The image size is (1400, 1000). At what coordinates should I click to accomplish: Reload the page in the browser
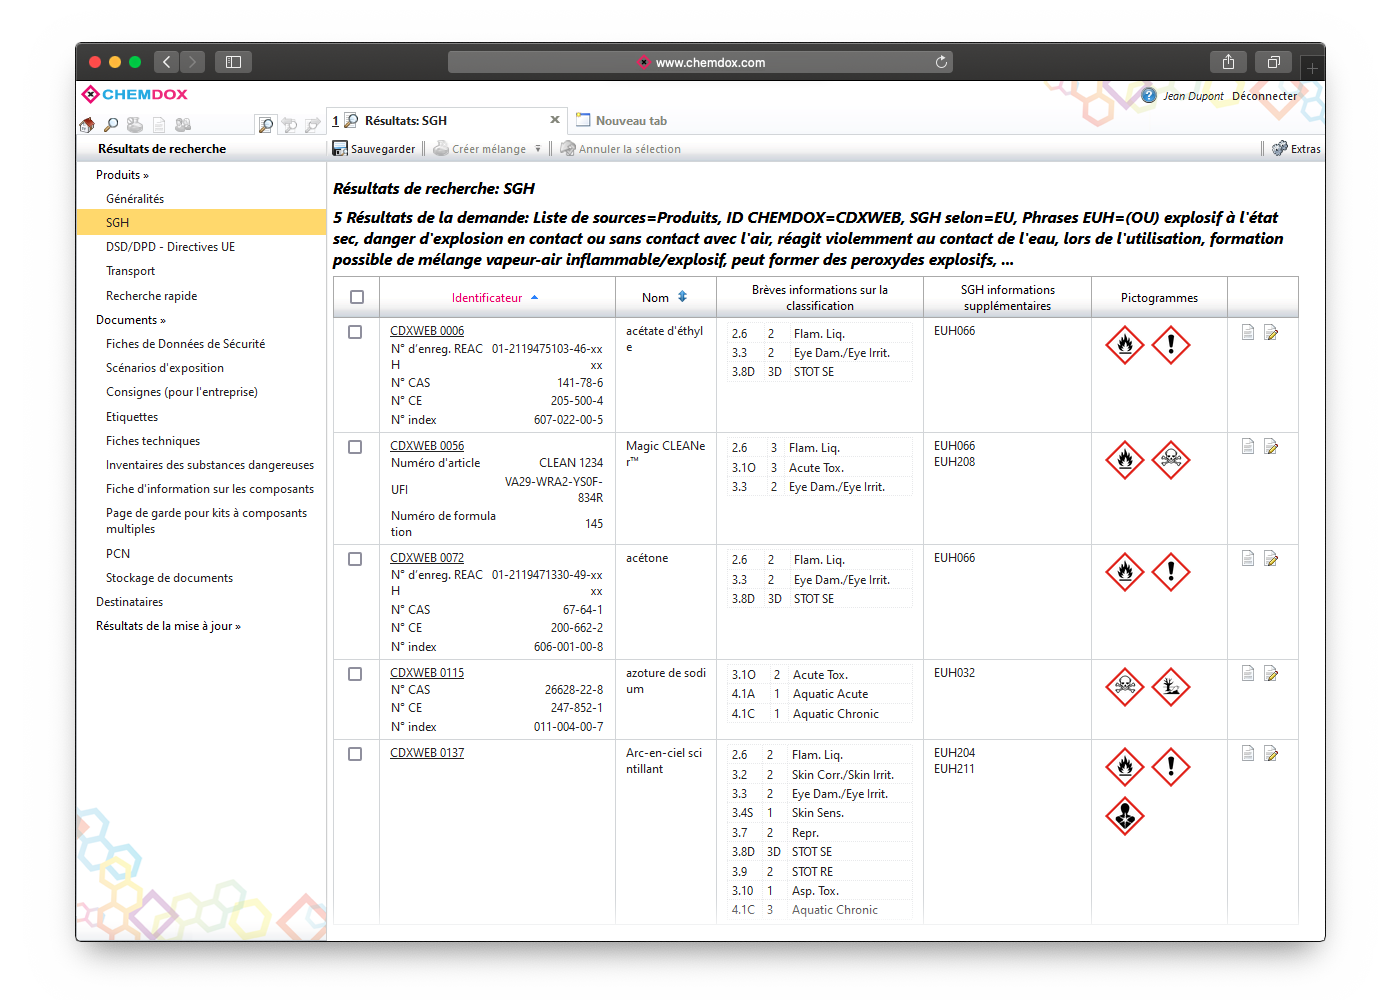click(941, 62)
